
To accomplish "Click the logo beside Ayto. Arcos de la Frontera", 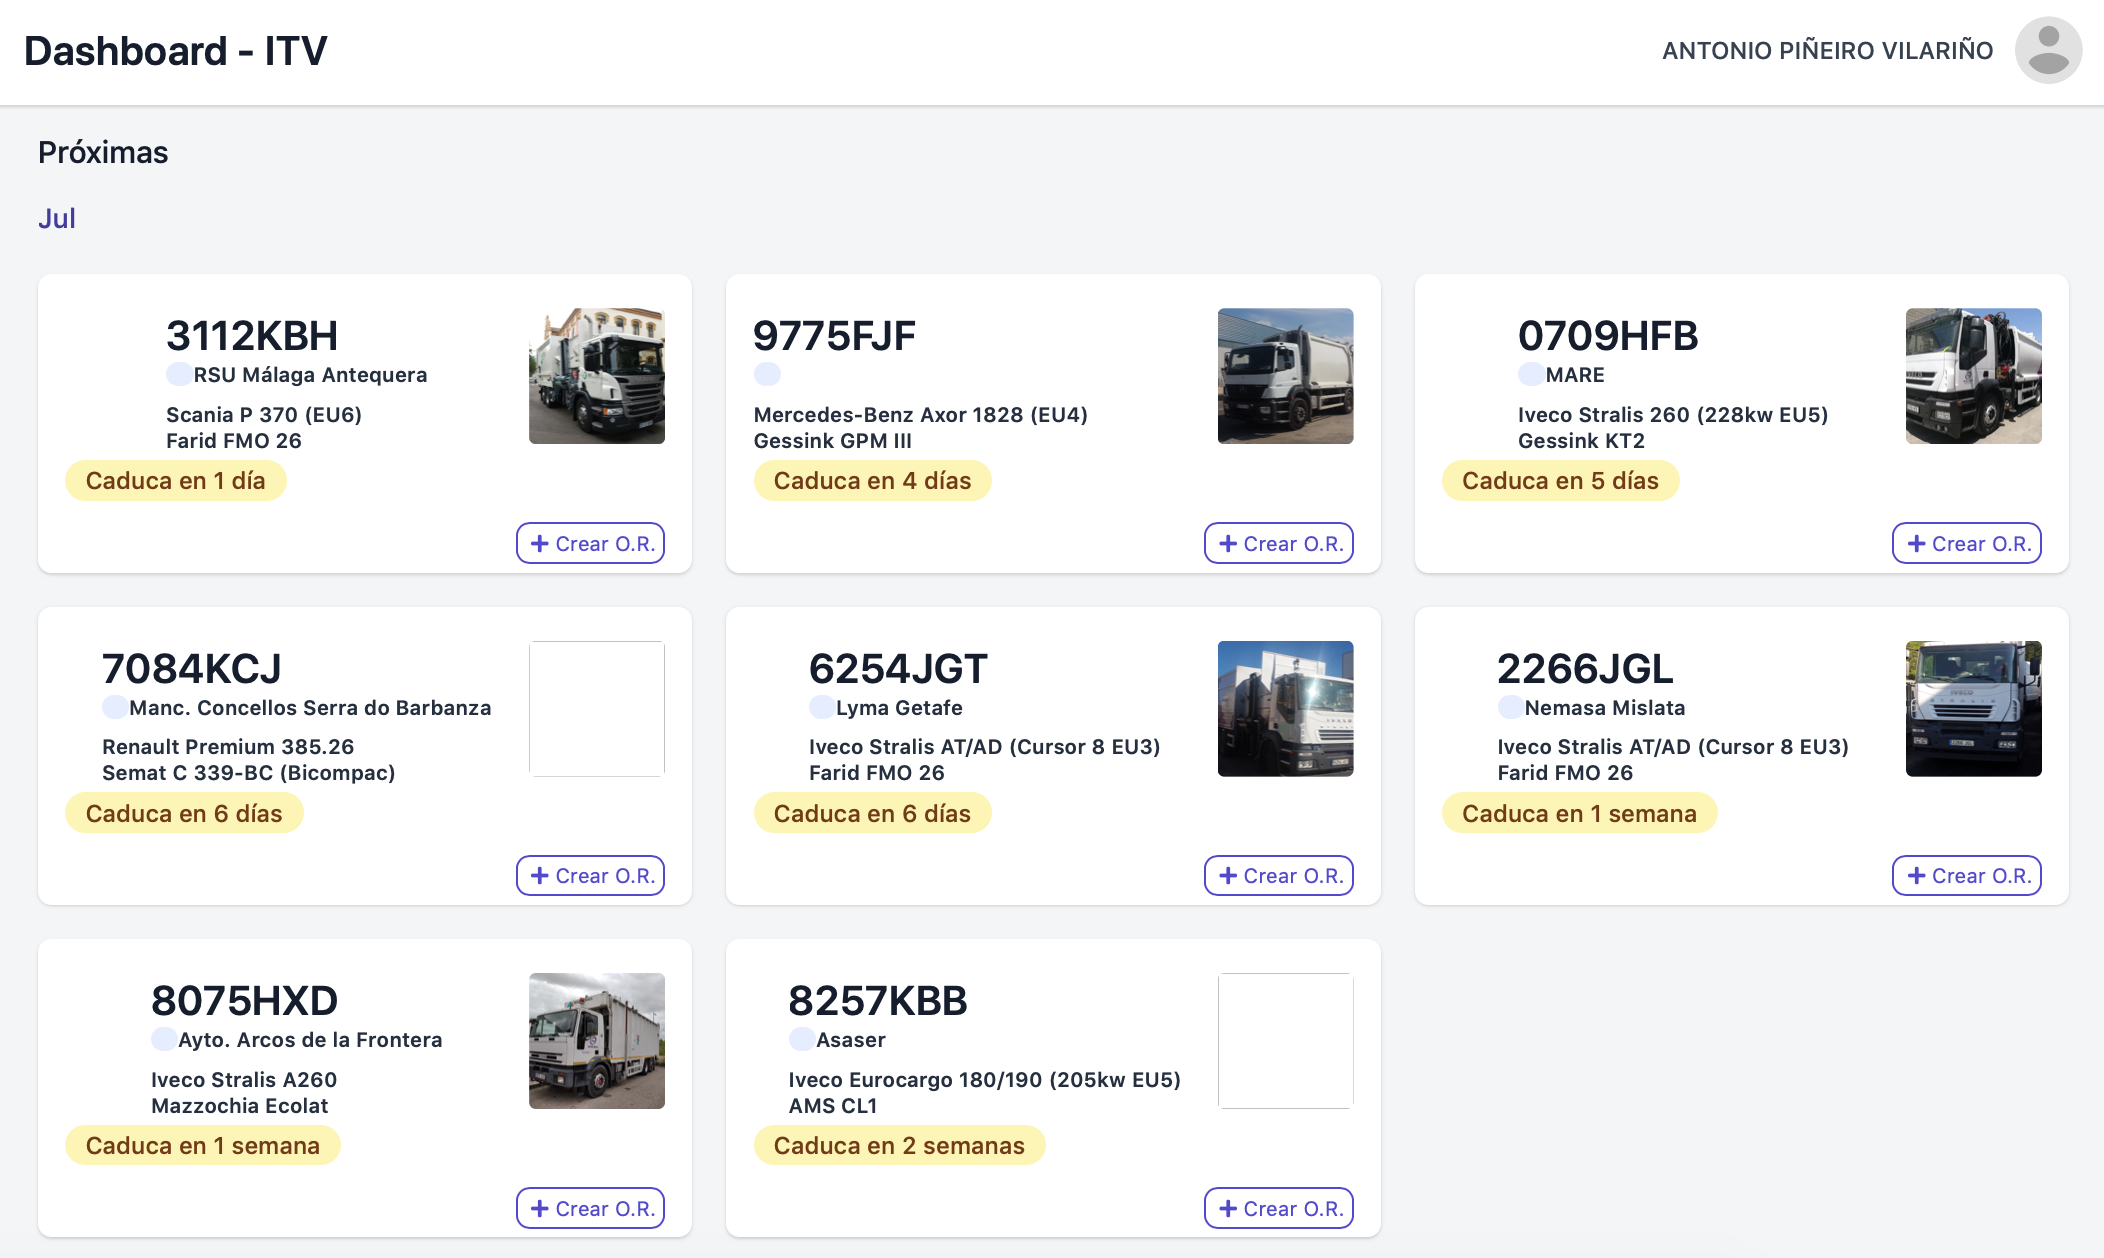I will tap(164, 1039).
